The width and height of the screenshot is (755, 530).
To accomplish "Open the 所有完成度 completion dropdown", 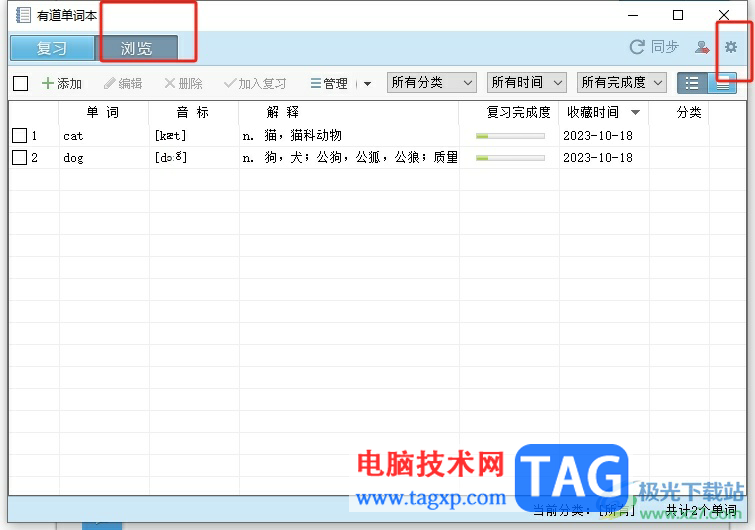I will [x=622, y=82].
